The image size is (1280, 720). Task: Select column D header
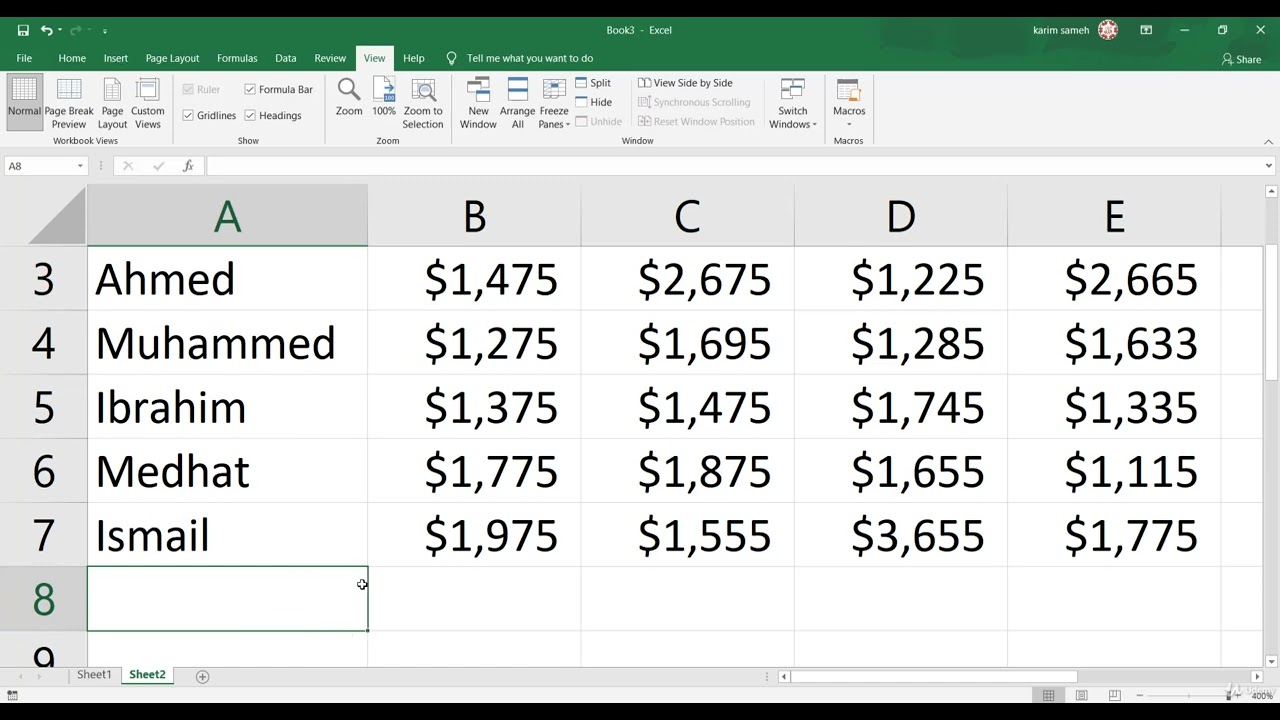click(901, 215)
